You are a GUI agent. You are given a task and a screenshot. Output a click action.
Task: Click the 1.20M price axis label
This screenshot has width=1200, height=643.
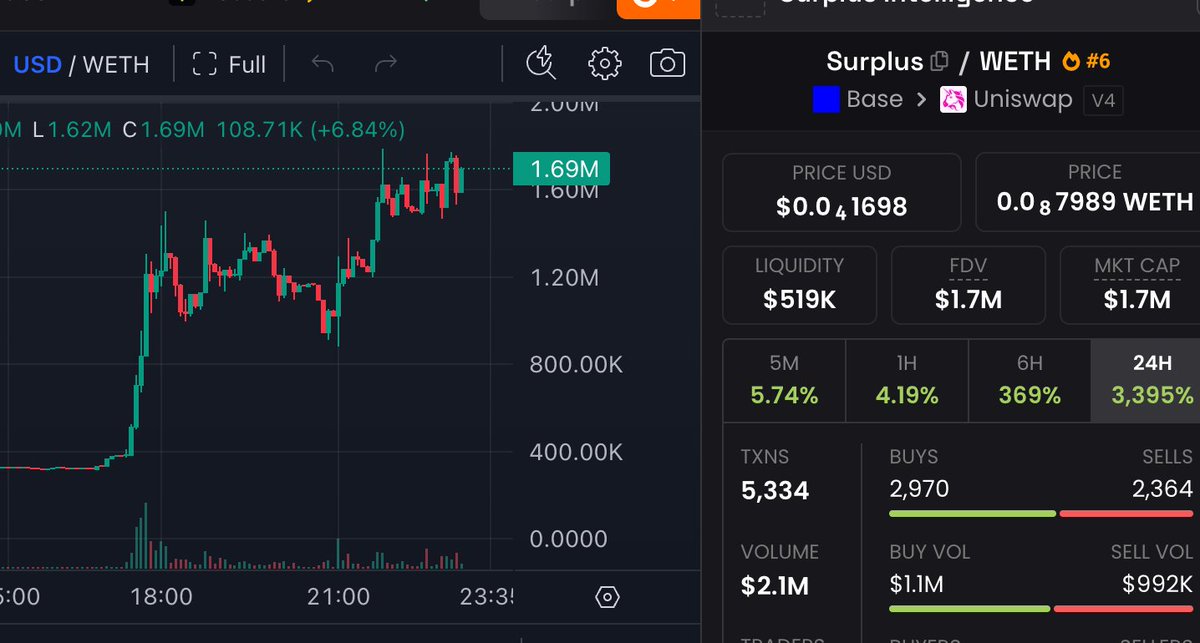click(565, 277)
